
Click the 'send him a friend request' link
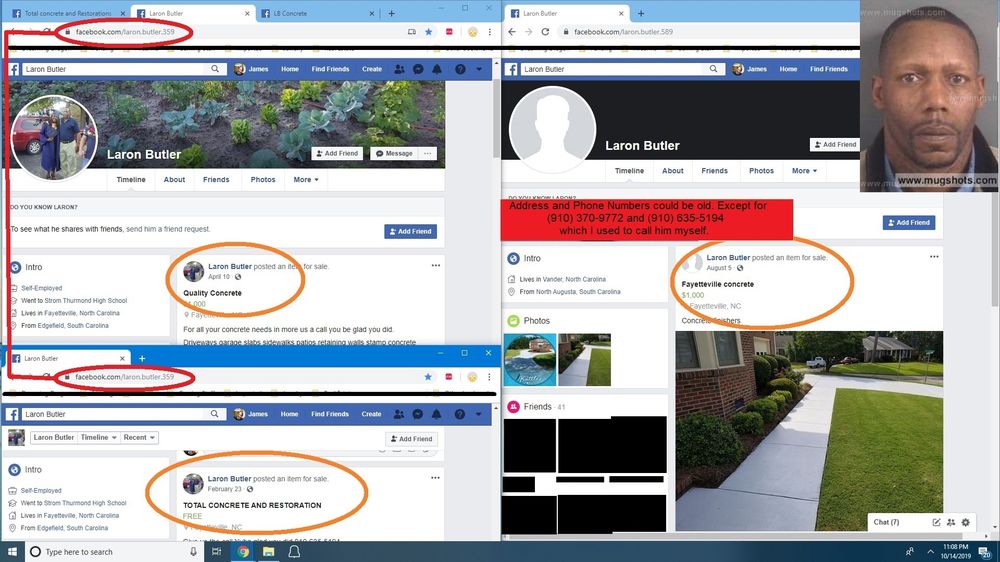coord(168,229)
